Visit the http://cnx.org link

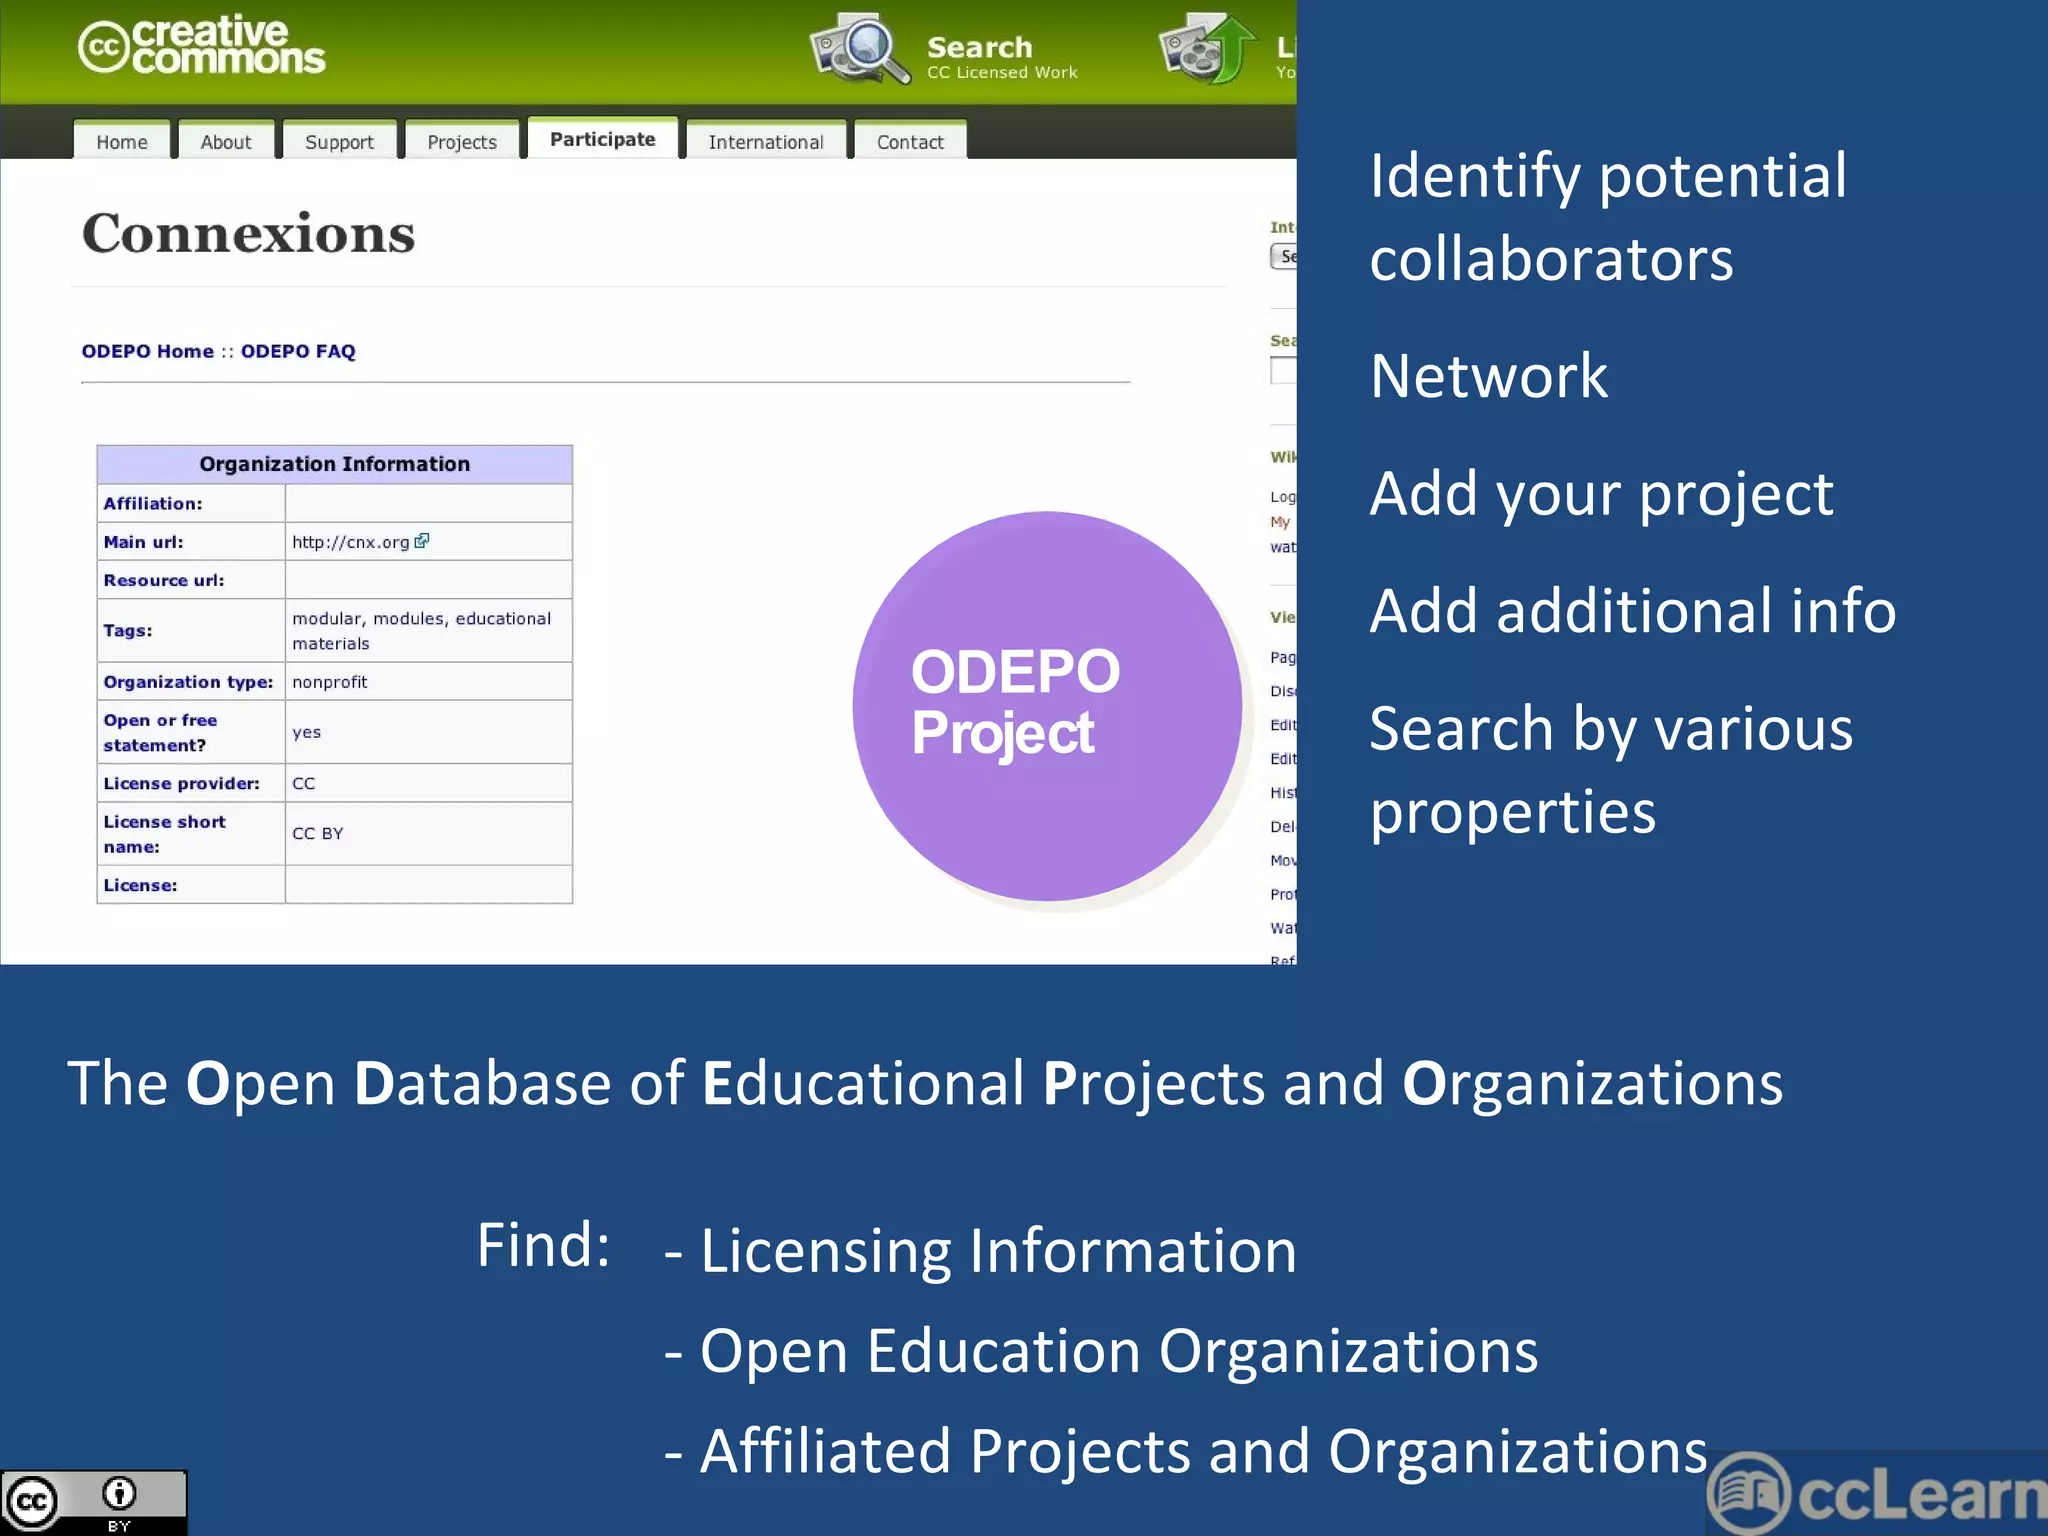(350, 542)
